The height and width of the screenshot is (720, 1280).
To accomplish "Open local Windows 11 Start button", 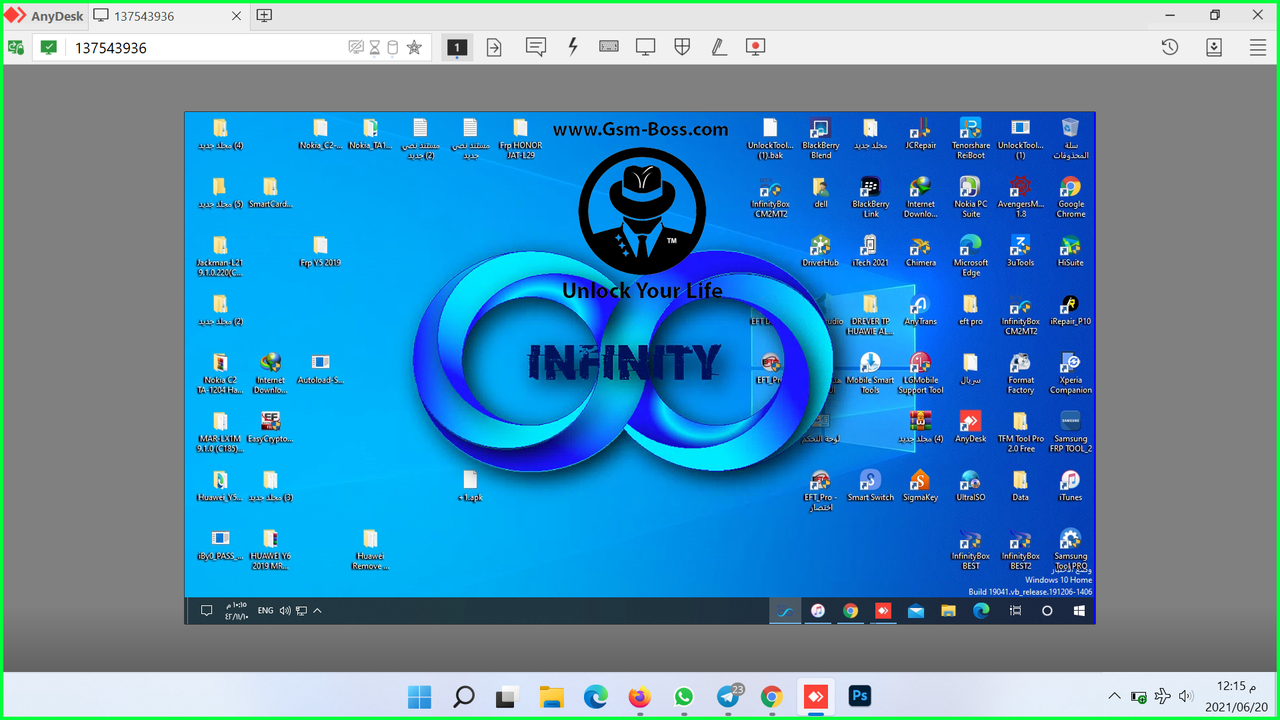I will pos(420,697).
